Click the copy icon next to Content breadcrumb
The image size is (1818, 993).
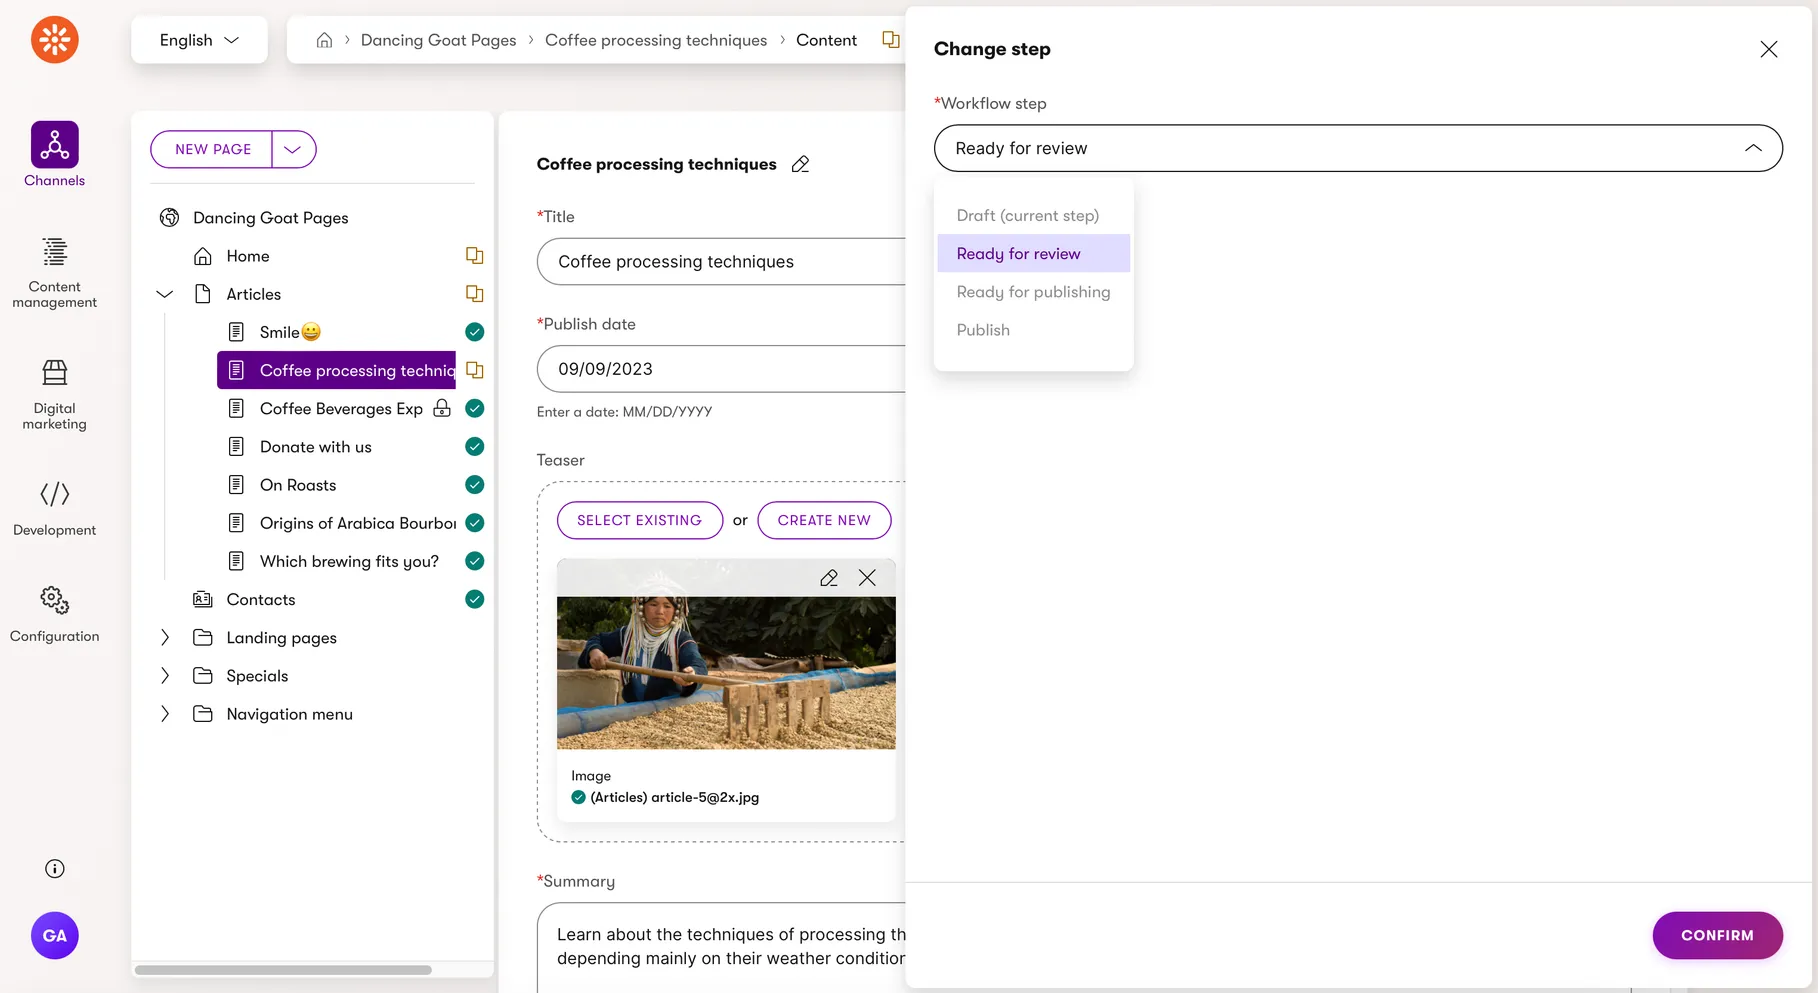890,40
